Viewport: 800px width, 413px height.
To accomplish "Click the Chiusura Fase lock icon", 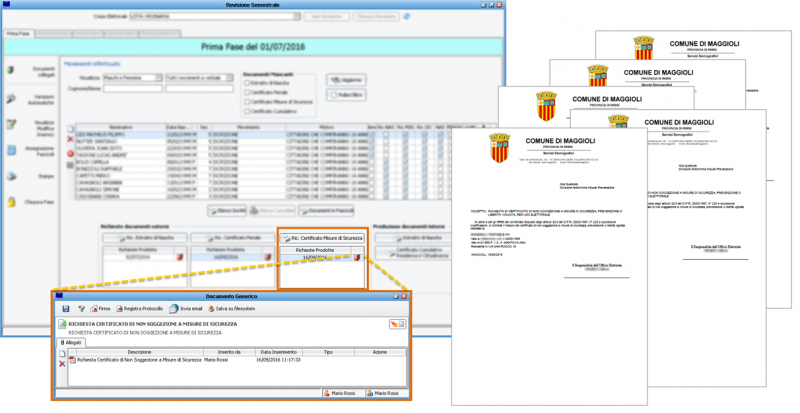I will [12, 202].
